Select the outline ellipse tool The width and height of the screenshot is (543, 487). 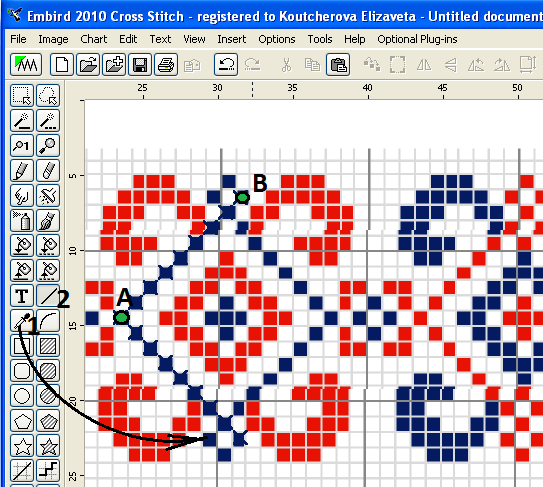[22, 396]
